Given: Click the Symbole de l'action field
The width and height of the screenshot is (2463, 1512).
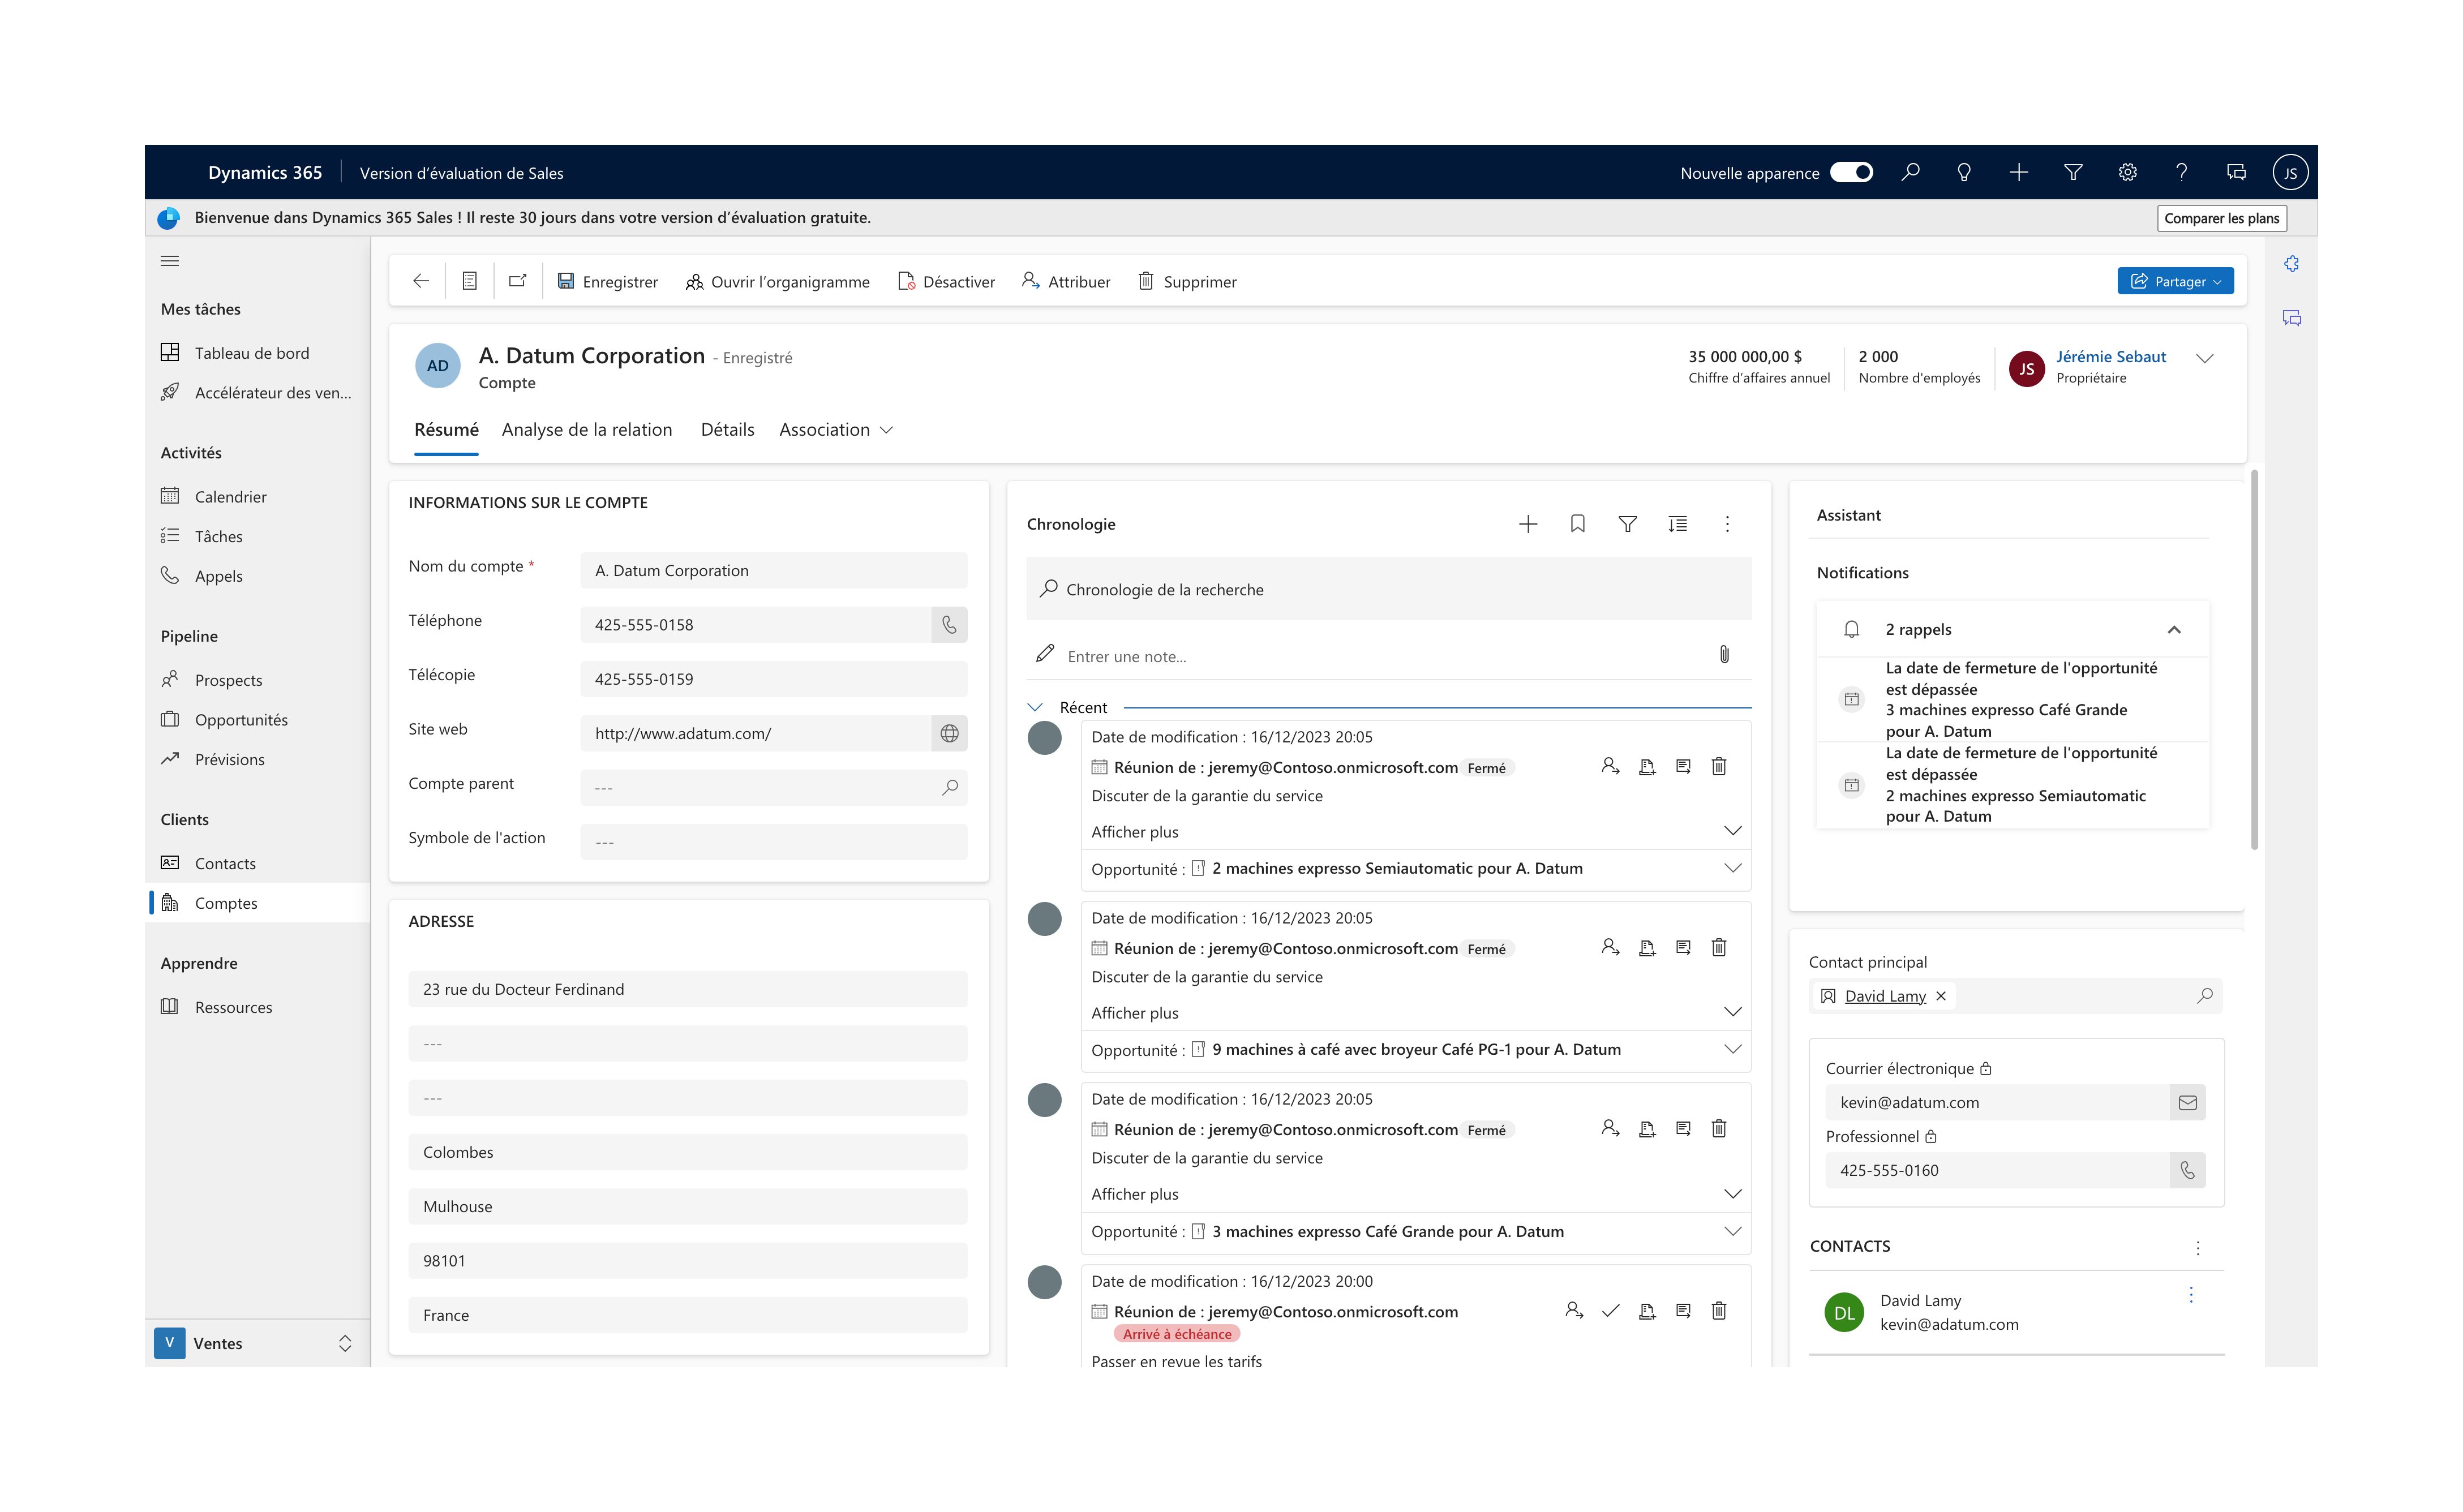Looking at the screenshot, I should 773,842.
